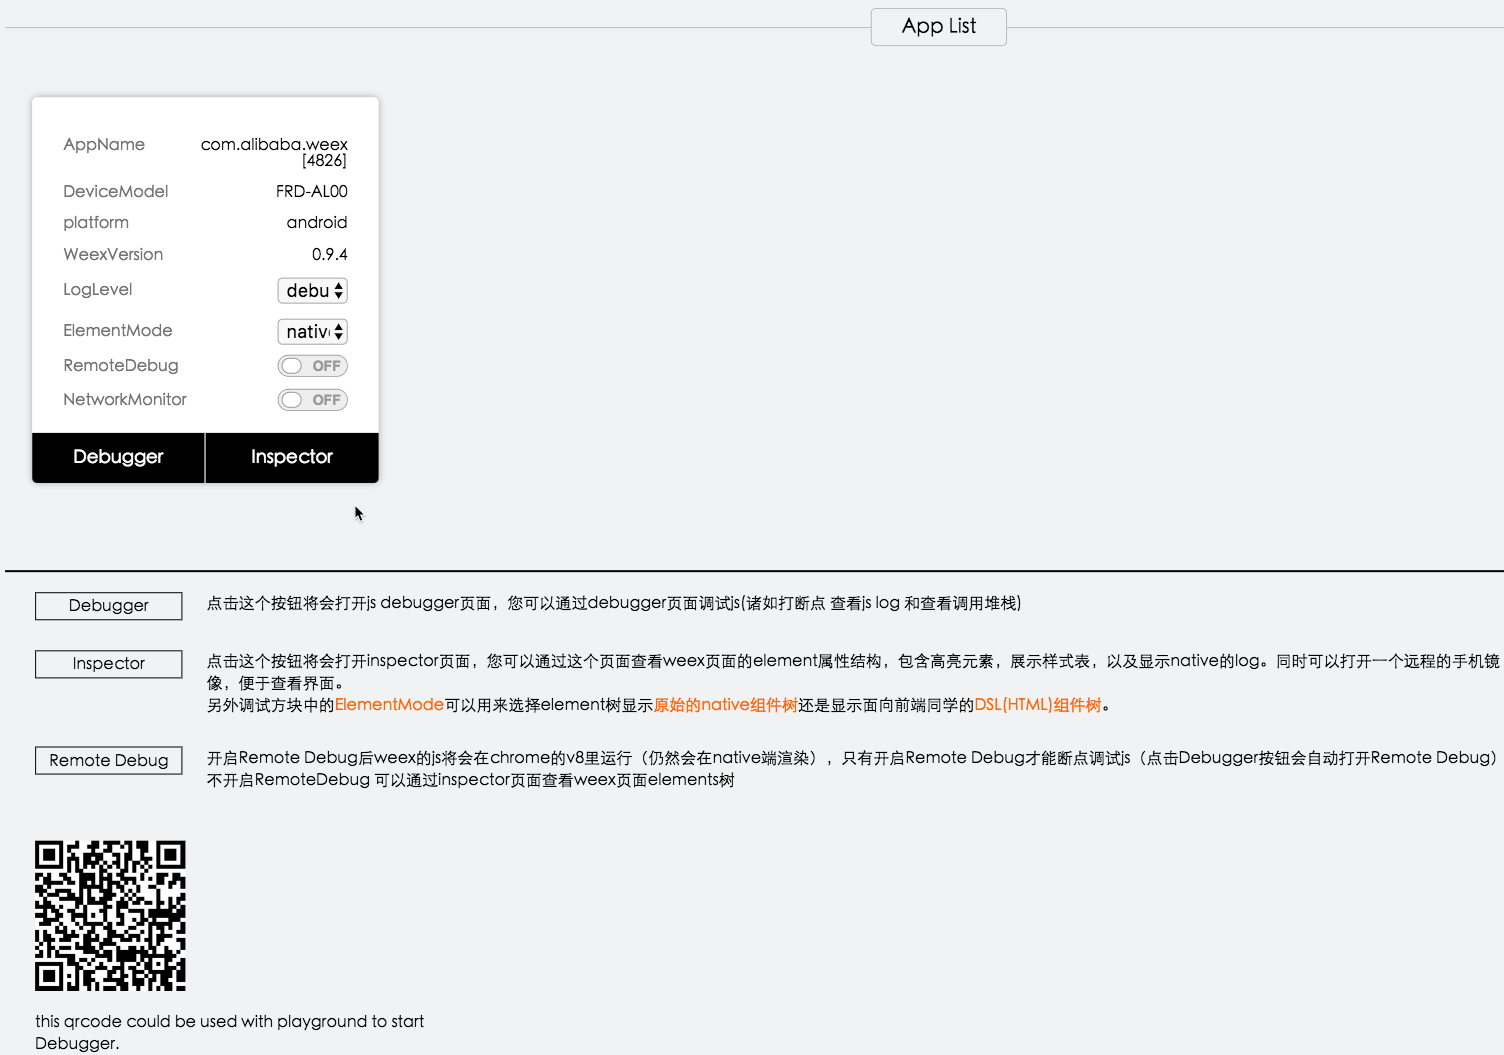Screen dimensions: 1504x1055
Task: Click the black Debugger button on device card
Action: pos(118,457)
